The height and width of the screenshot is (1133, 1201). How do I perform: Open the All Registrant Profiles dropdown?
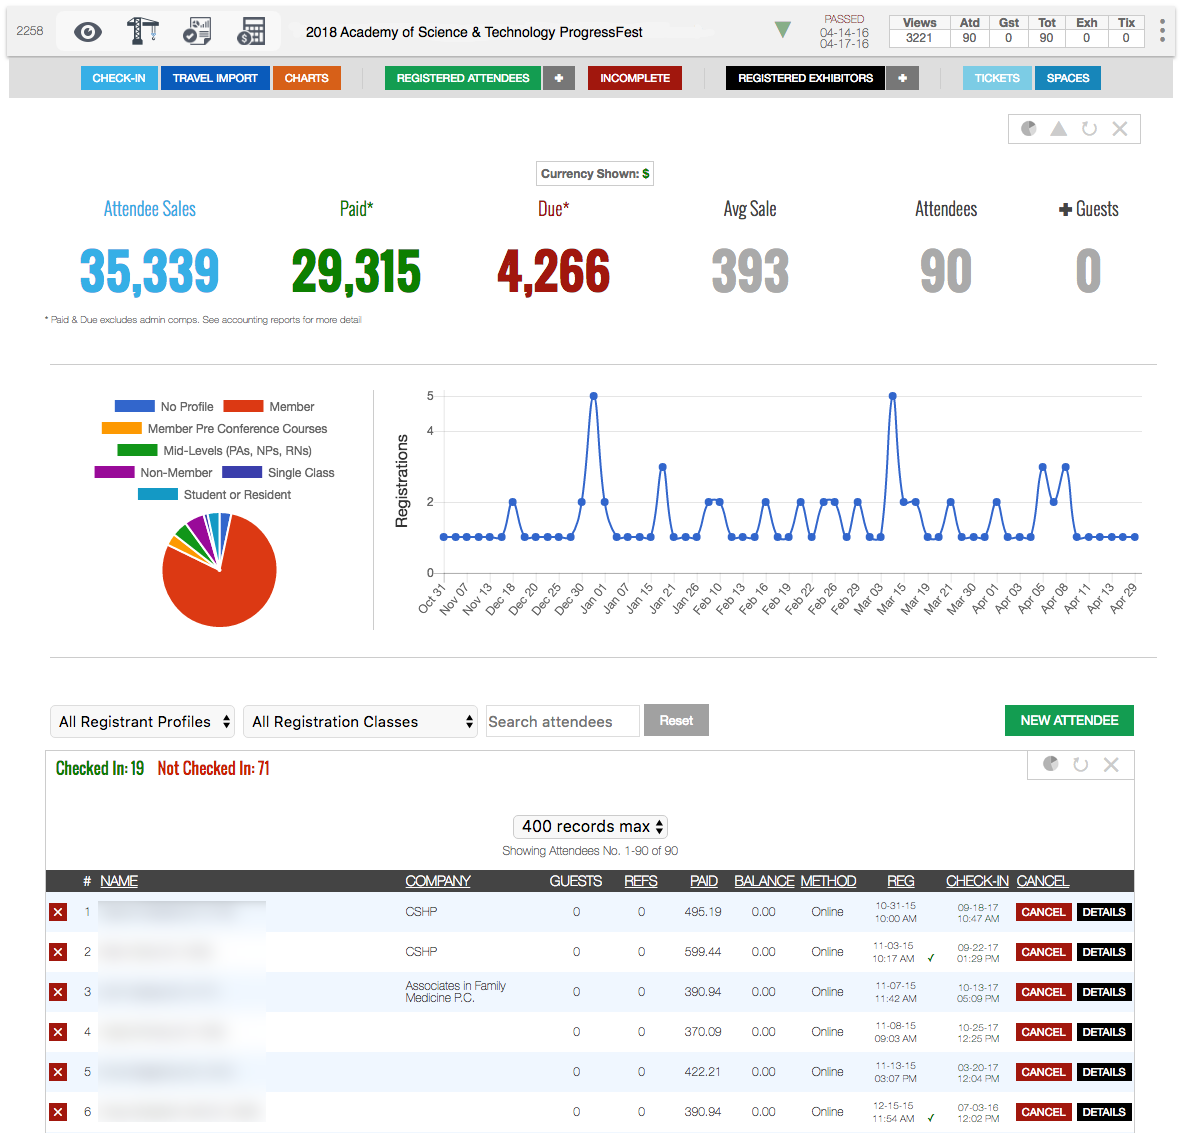142,722
